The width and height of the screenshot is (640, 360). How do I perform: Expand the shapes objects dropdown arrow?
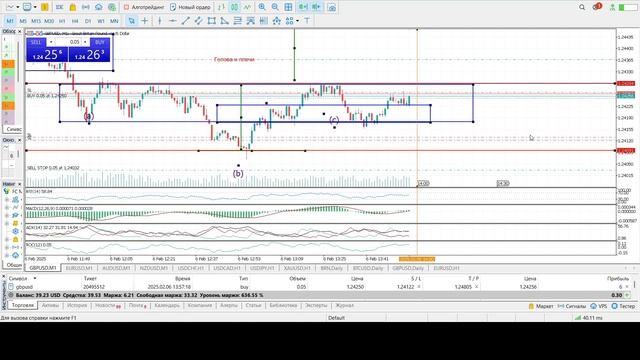point(298,21)
